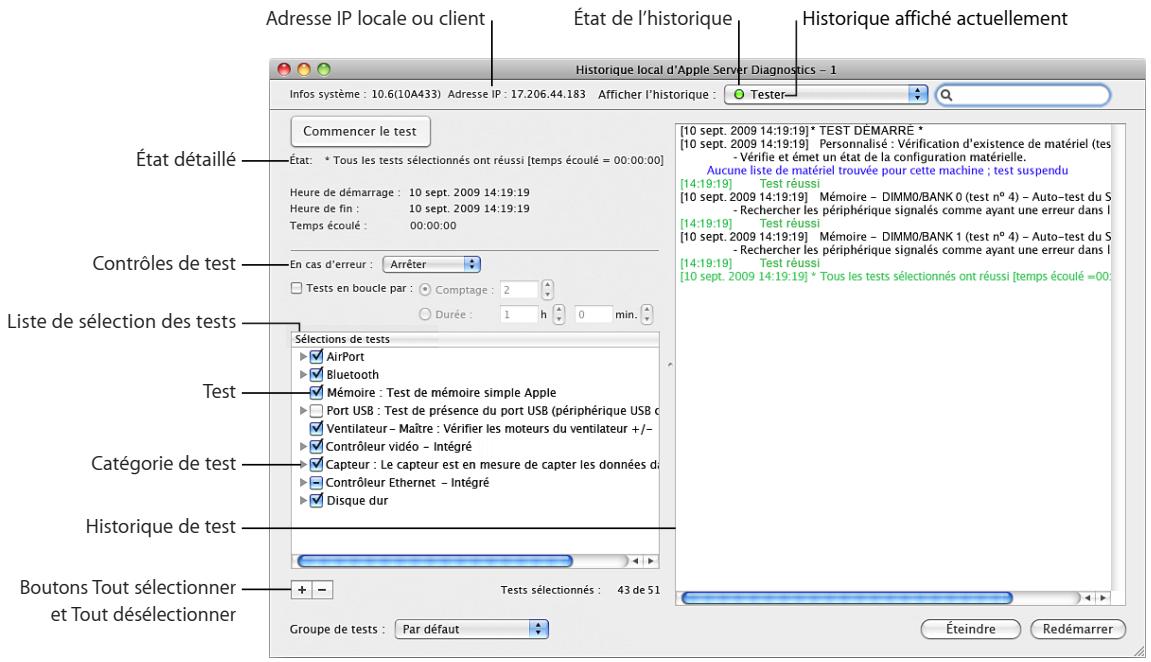Click the hours stepper beside h
Screen dimensions: 1151x662
pos(559,315)
